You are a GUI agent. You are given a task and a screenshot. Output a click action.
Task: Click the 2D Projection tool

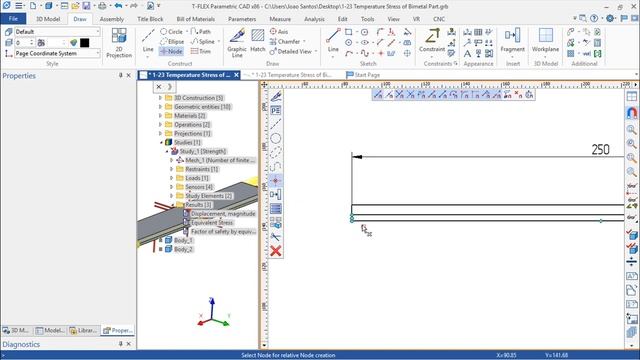pos(119,43)
